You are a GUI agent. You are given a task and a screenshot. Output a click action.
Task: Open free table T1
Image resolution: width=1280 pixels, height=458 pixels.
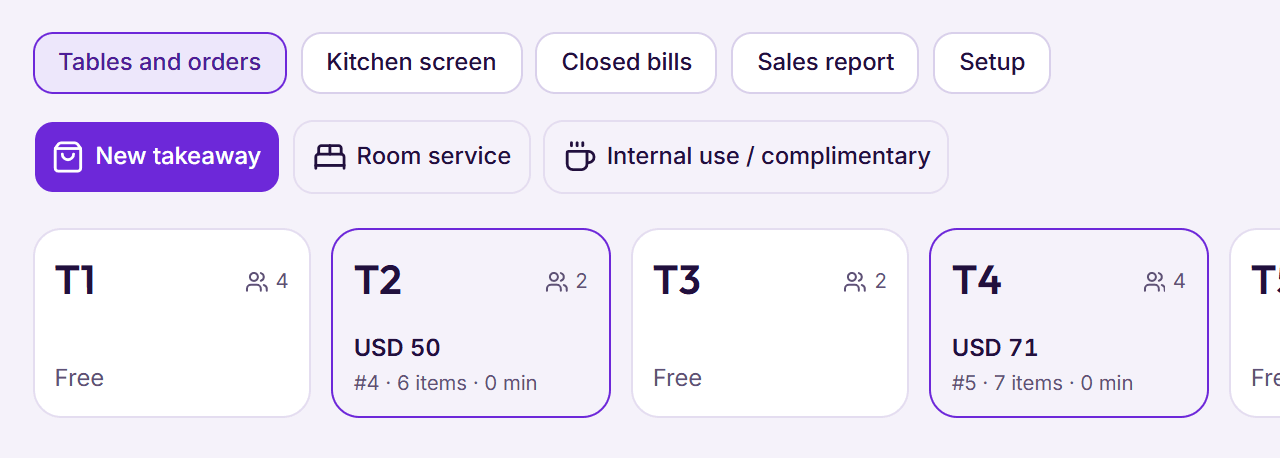[x=172, y=323]
